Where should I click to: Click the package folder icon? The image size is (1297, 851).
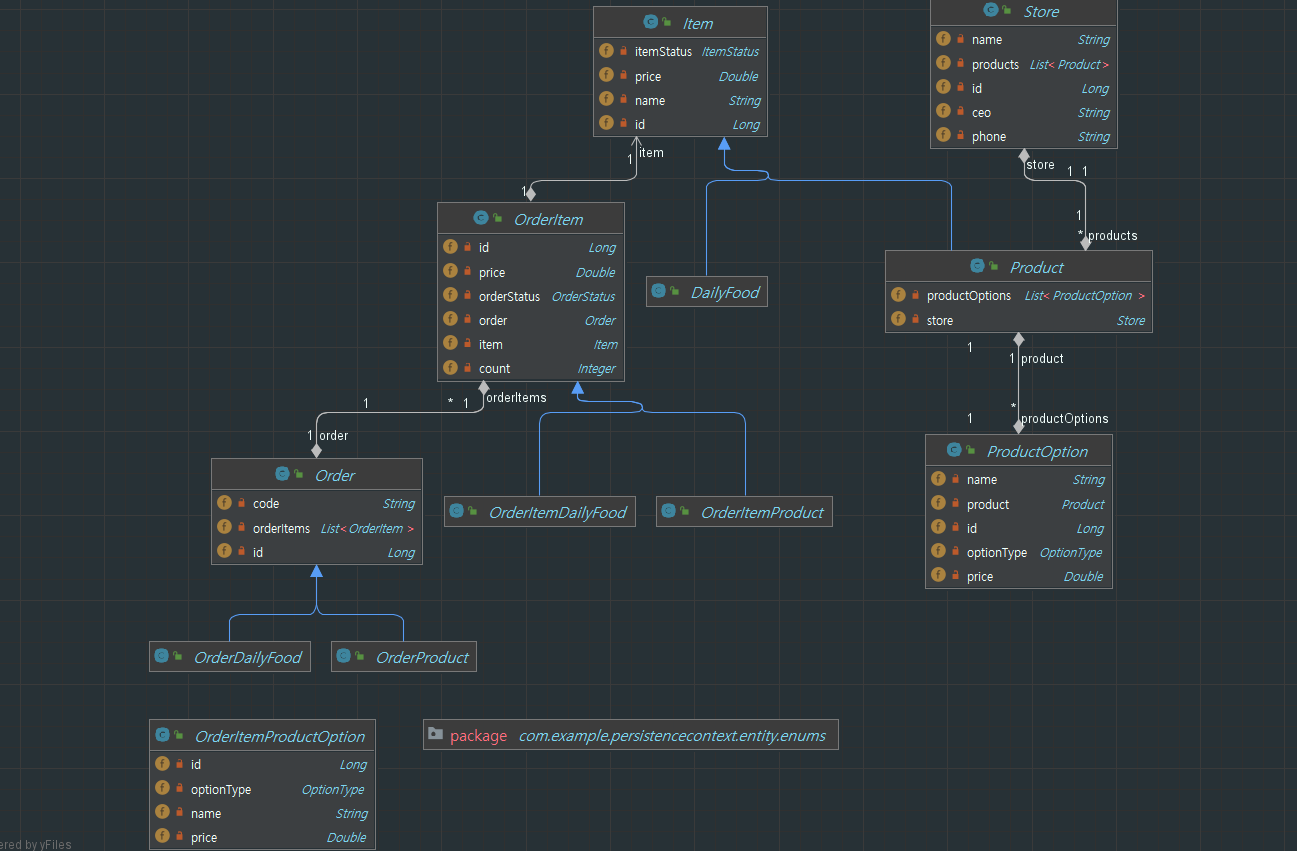click(x=435, y=734)
